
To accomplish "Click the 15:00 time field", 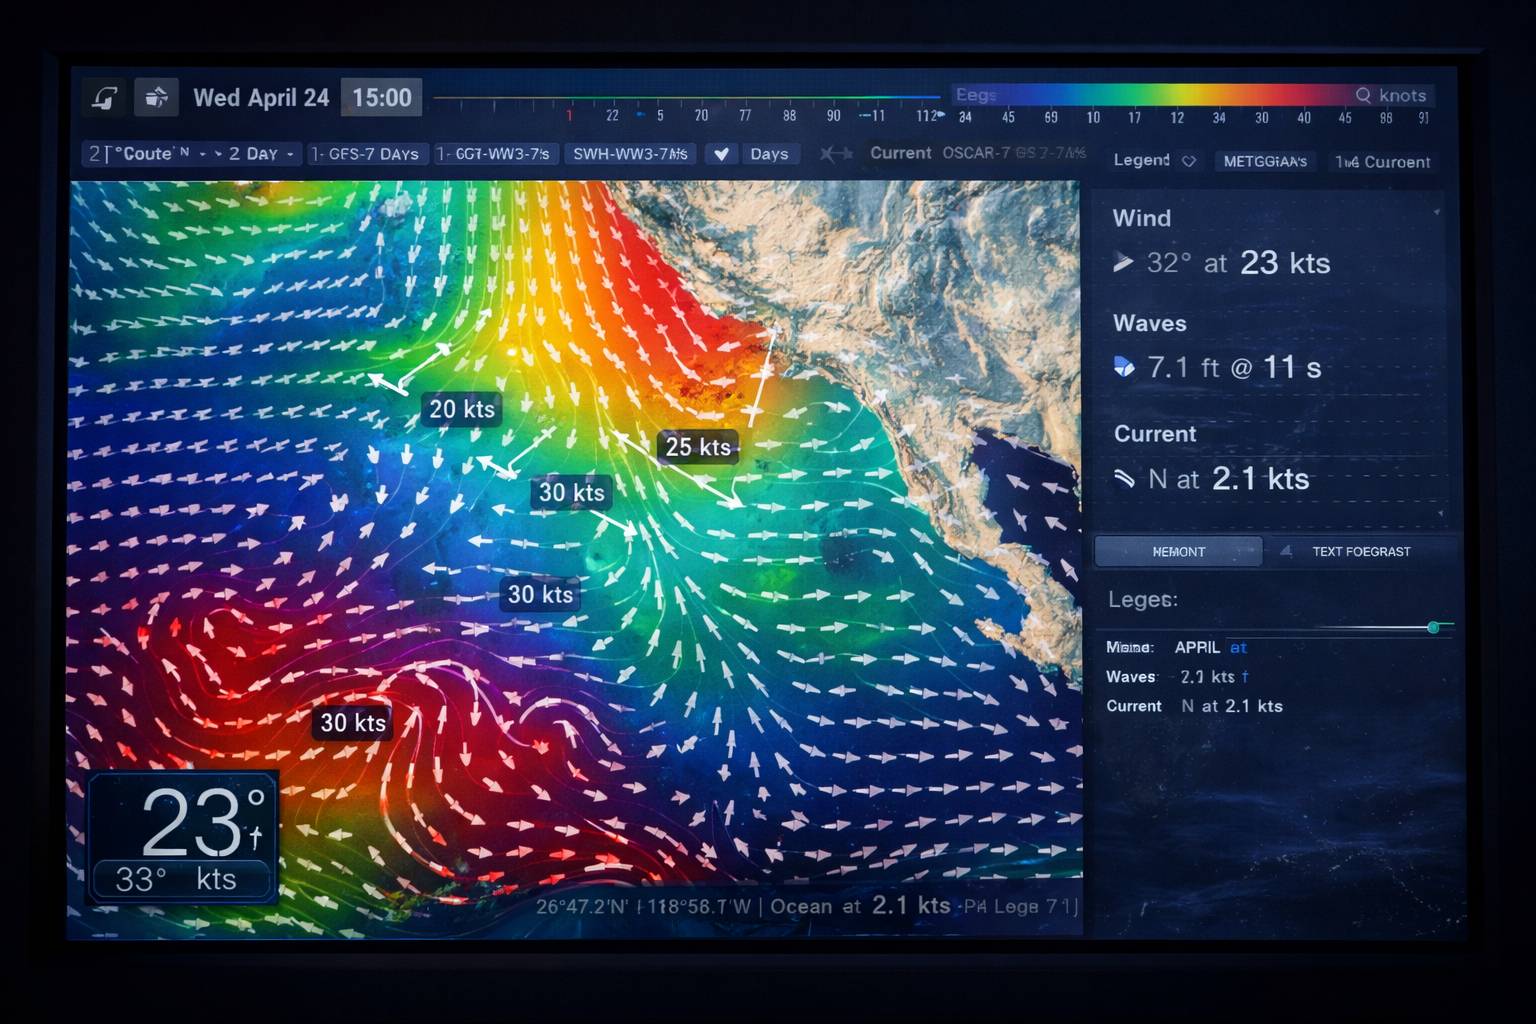I will click(x=382, y=98).
